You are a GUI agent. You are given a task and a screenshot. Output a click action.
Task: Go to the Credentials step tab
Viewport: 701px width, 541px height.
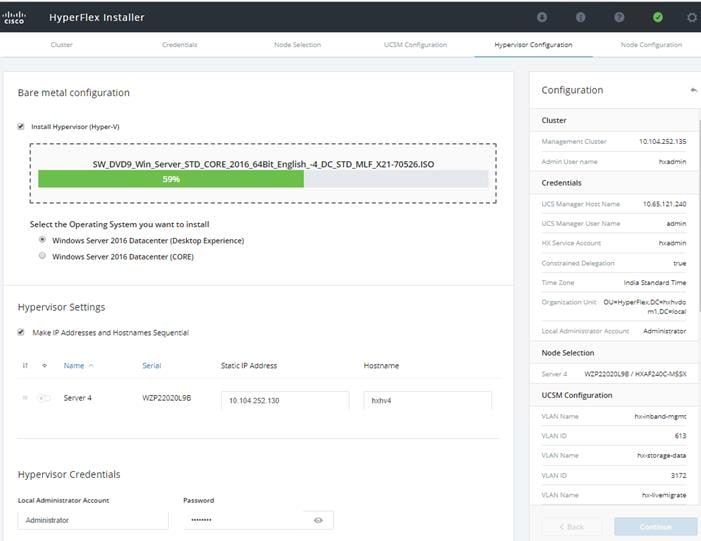(x=180, y=45)
